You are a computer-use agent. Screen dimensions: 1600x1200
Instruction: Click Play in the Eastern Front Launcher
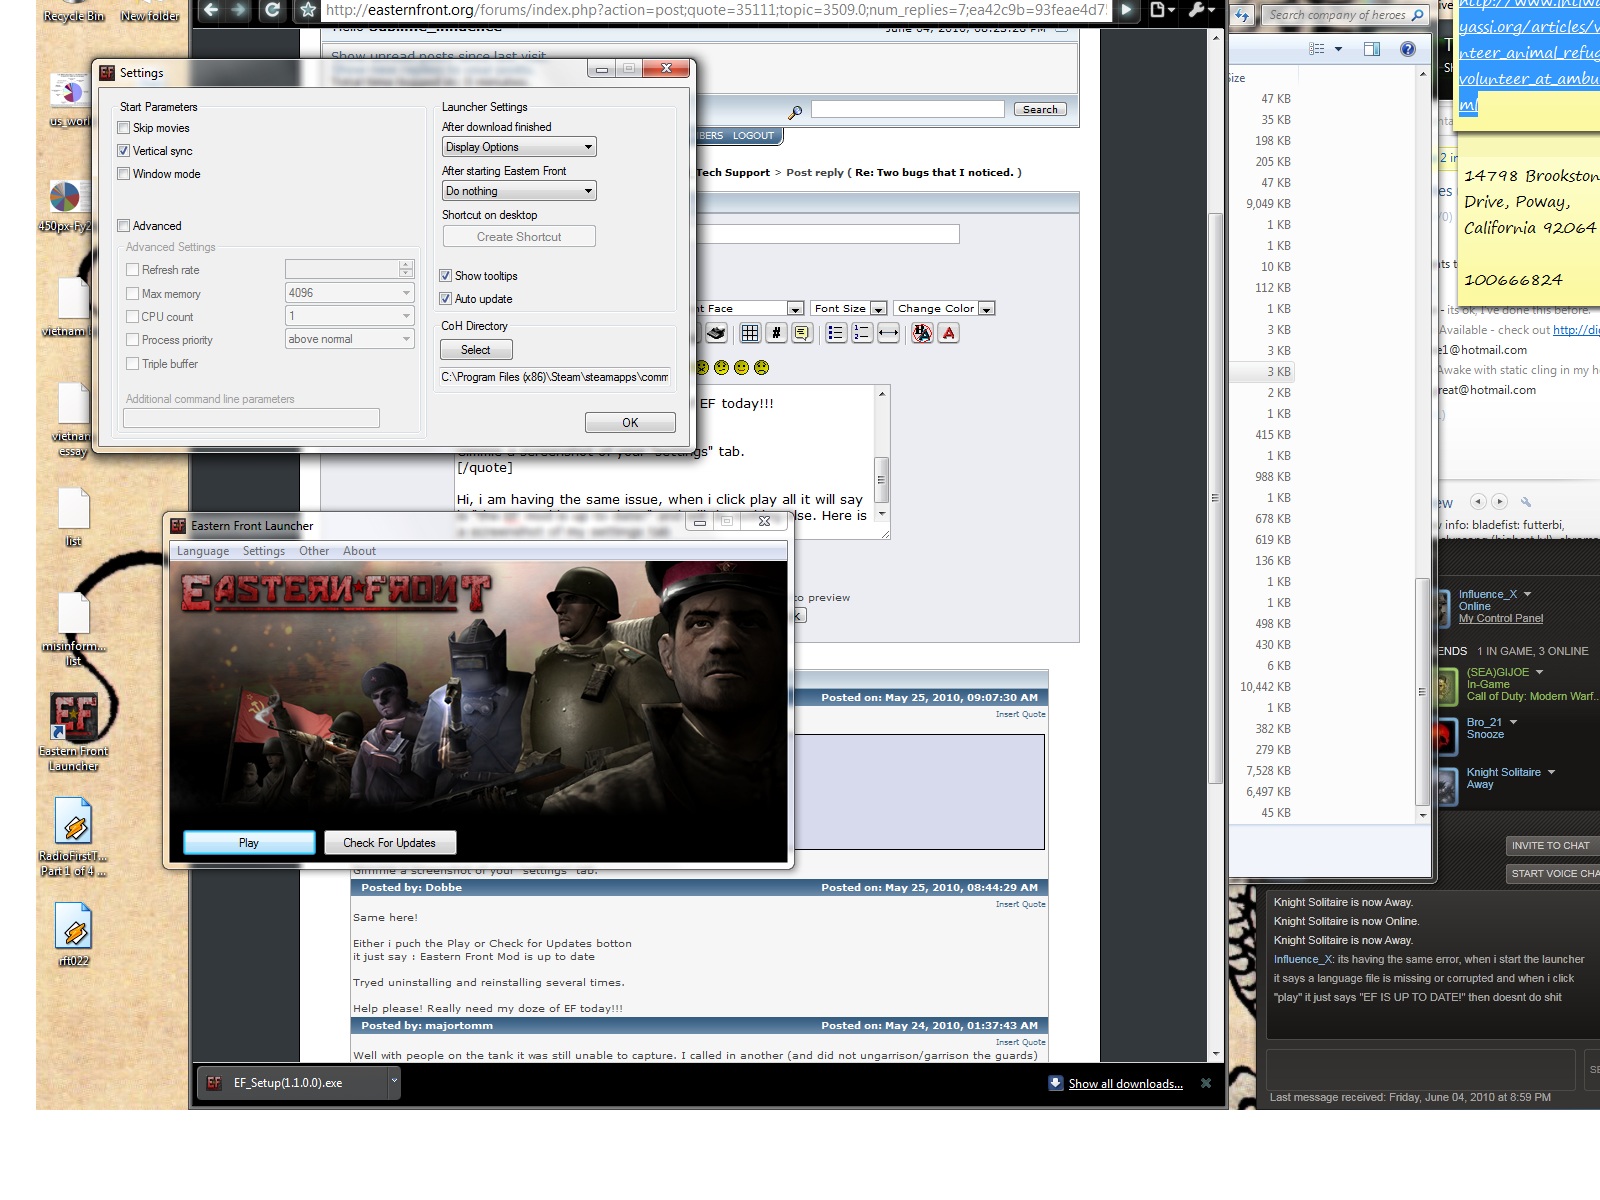pyautogui.click(x=249, y=843)
